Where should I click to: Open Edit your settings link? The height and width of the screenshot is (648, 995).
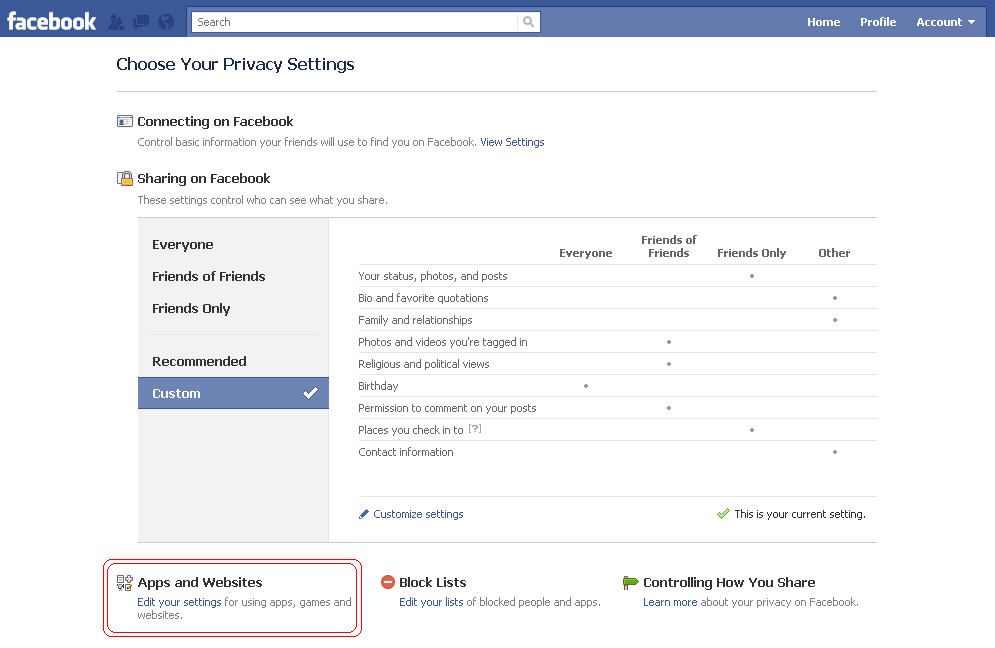[x=179, y=602]
